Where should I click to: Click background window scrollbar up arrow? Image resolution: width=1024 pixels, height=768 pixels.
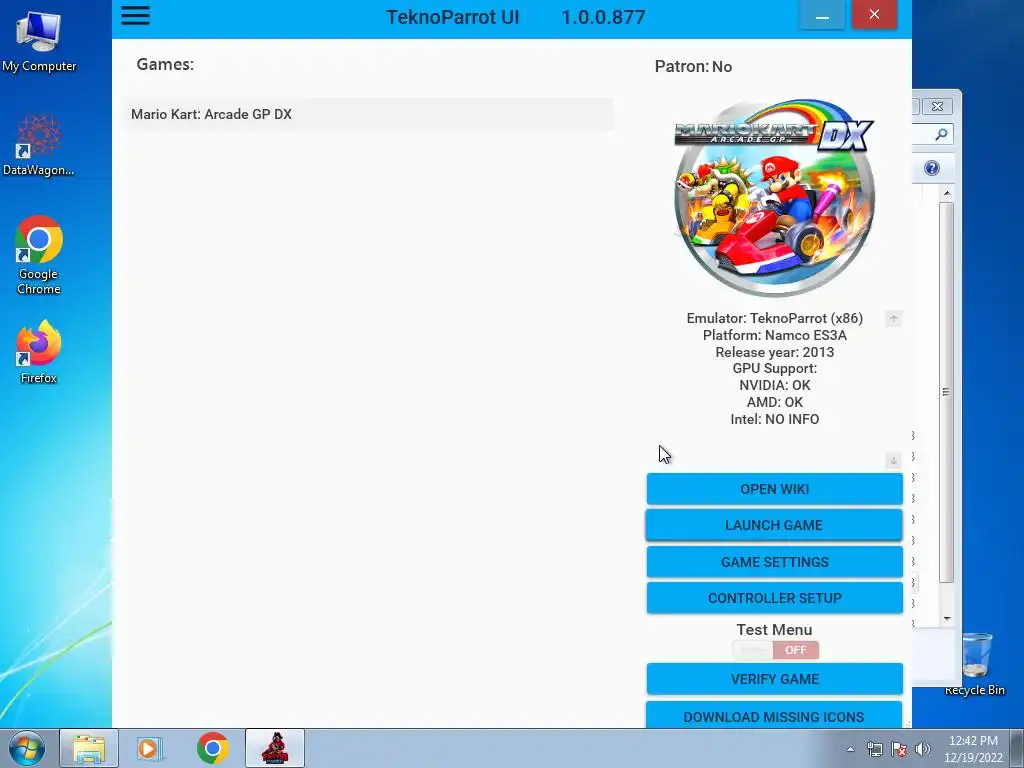pos(947,193)
